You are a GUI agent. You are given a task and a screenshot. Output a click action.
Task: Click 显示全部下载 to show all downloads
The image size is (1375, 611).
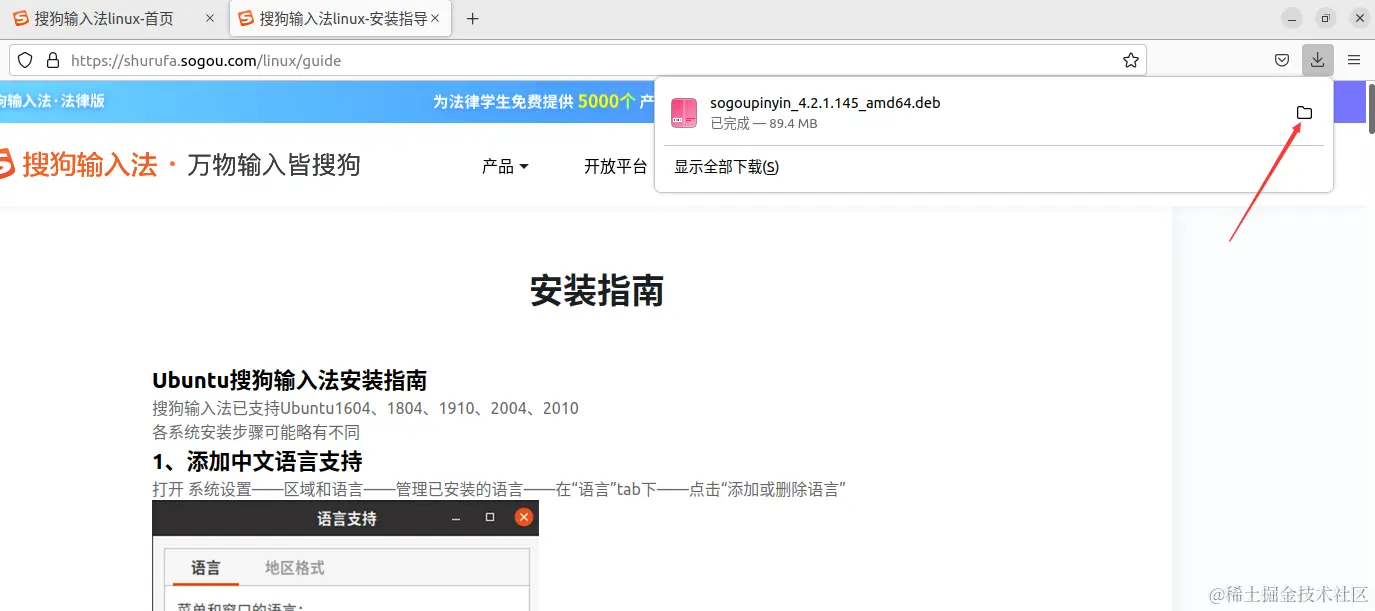coord(726,167)
